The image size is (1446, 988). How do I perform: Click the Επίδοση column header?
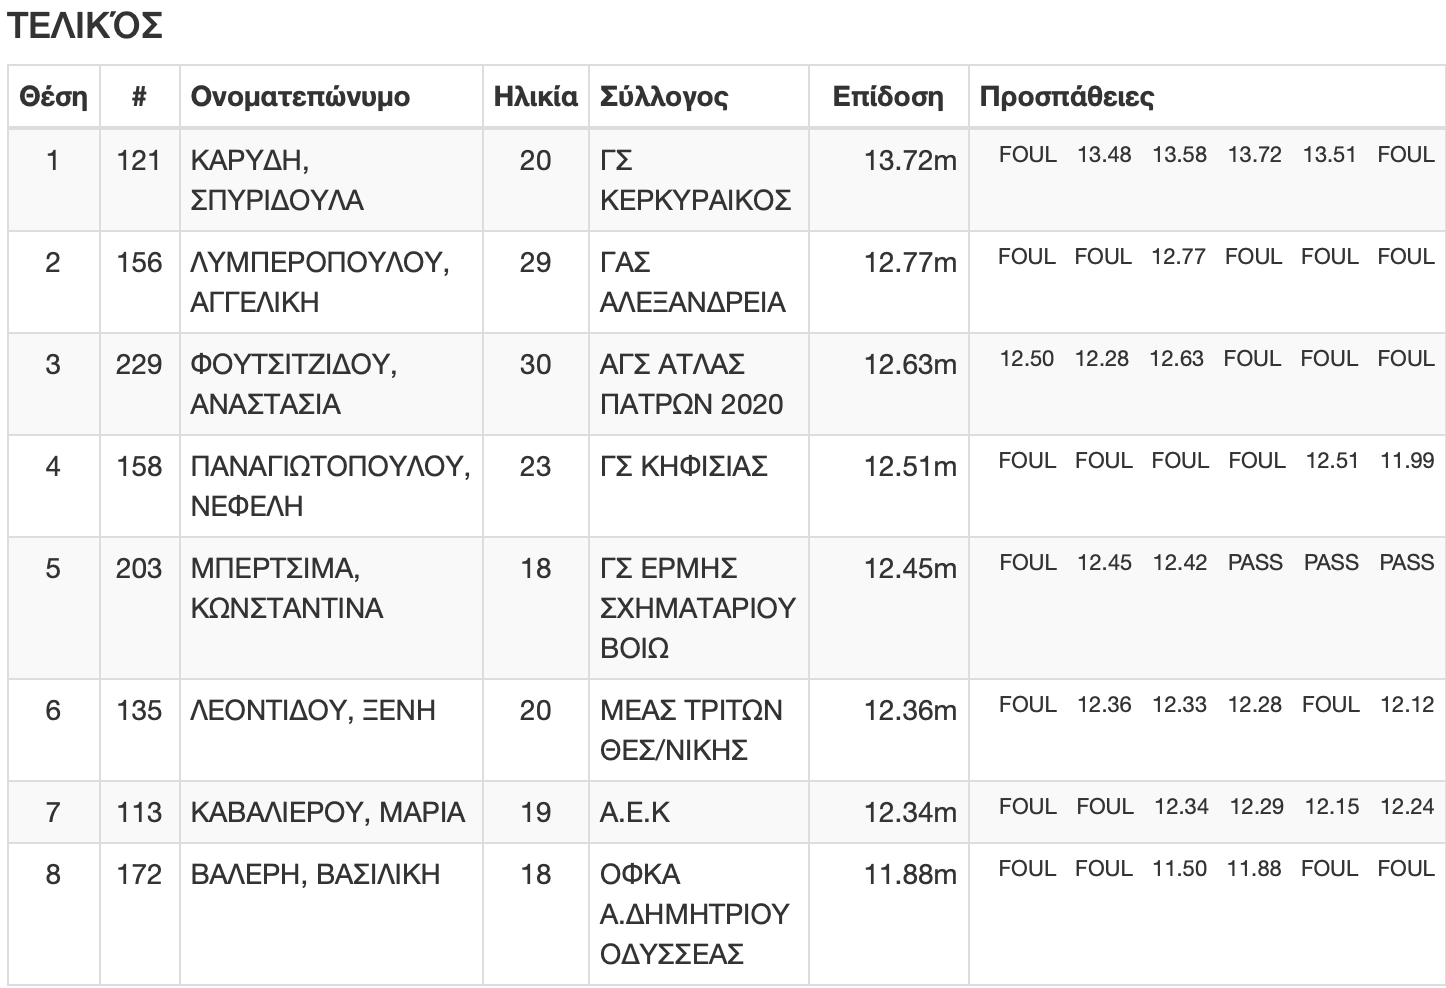888,97
